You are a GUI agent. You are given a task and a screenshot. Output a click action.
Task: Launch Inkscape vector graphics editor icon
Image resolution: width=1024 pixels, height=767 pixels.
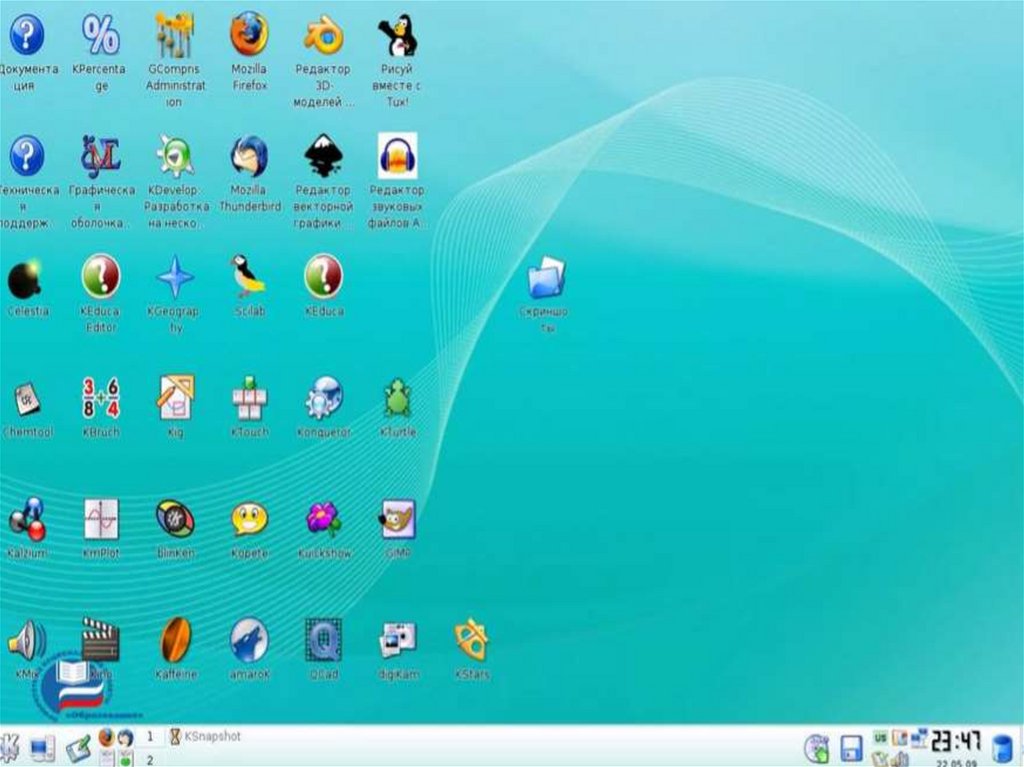(x=323, y=155)
